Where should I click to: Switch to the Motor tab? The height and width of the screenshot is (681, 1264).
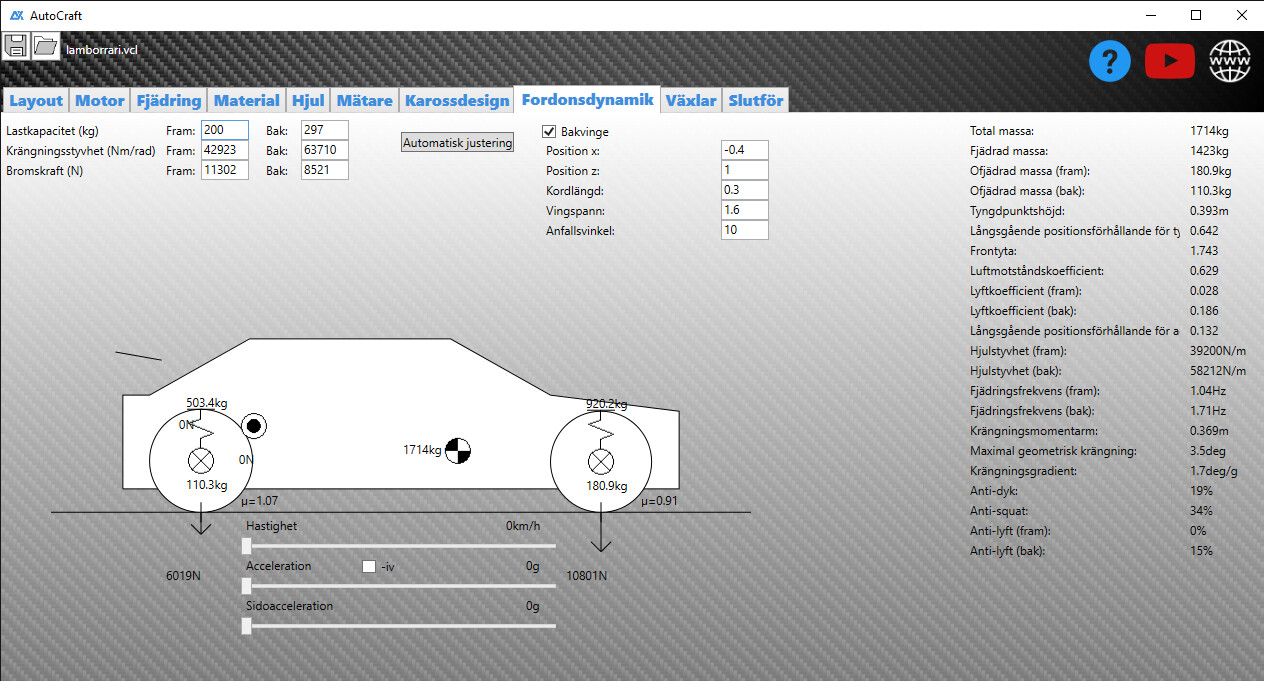pyautogui.click(x=100, y=100)
